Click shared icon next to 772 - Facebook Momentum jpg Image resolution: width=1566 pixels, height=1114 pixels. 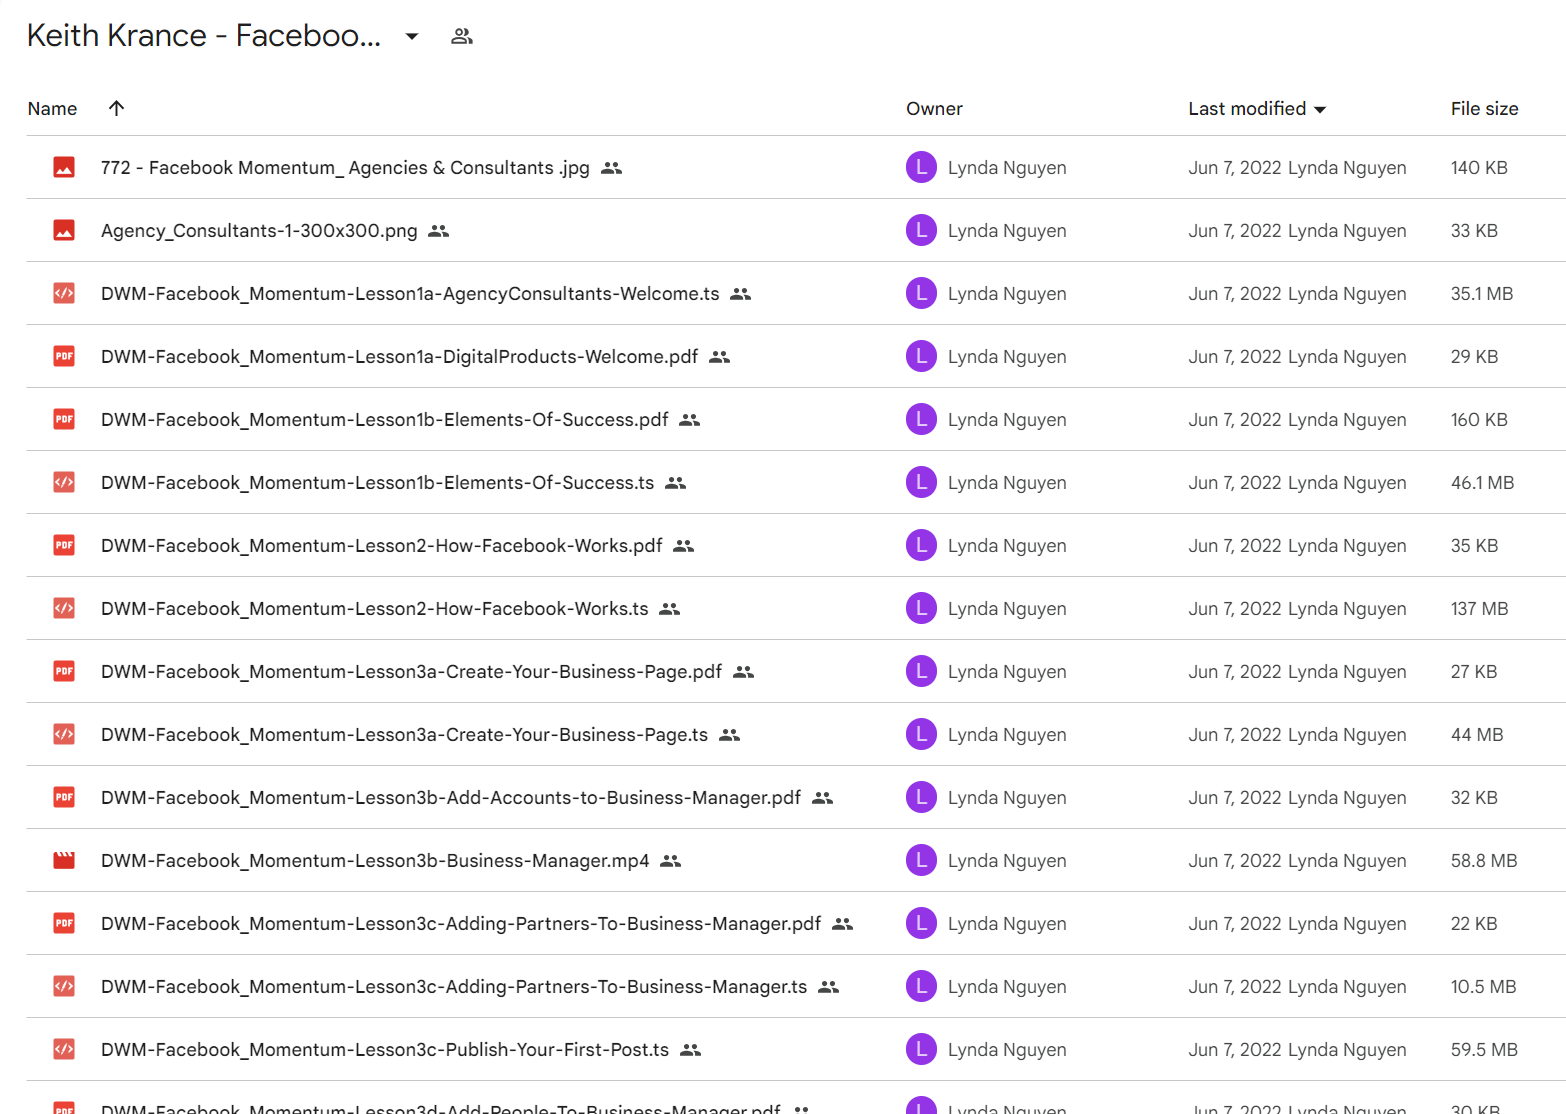click(x=612, y=168)
